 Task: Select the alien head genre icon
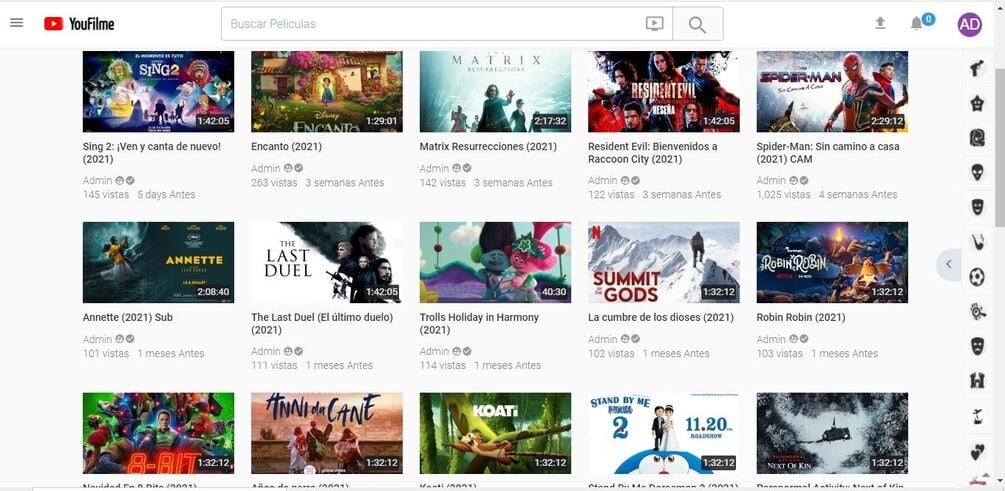coord(977,172)
